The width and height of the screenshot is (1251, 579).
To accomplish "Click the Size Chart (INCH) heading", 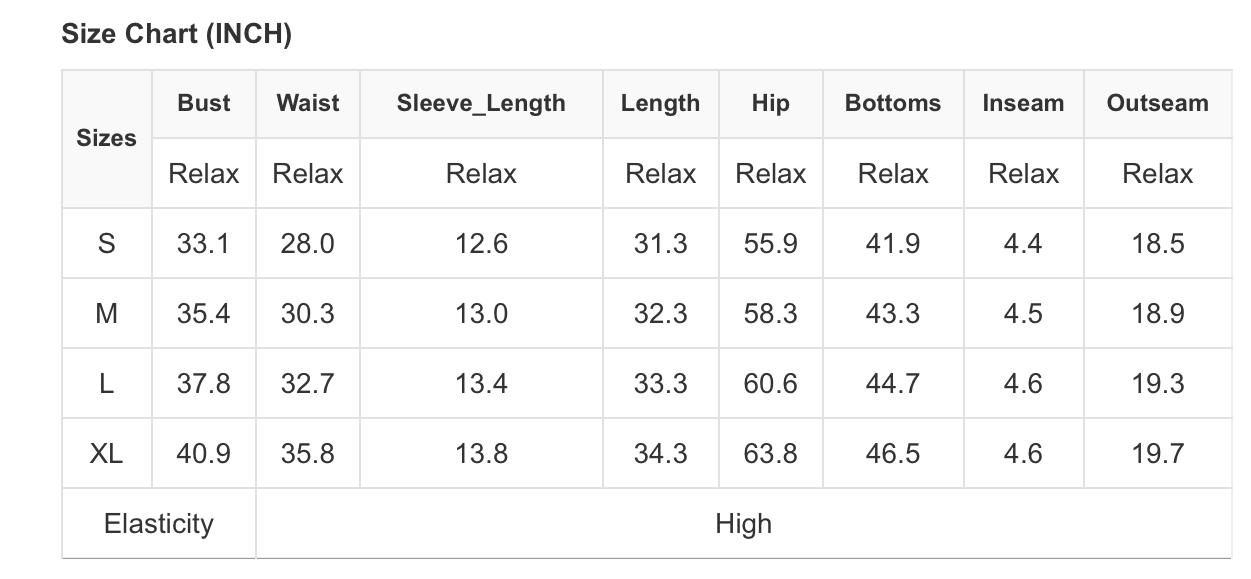I will point(176,34).
